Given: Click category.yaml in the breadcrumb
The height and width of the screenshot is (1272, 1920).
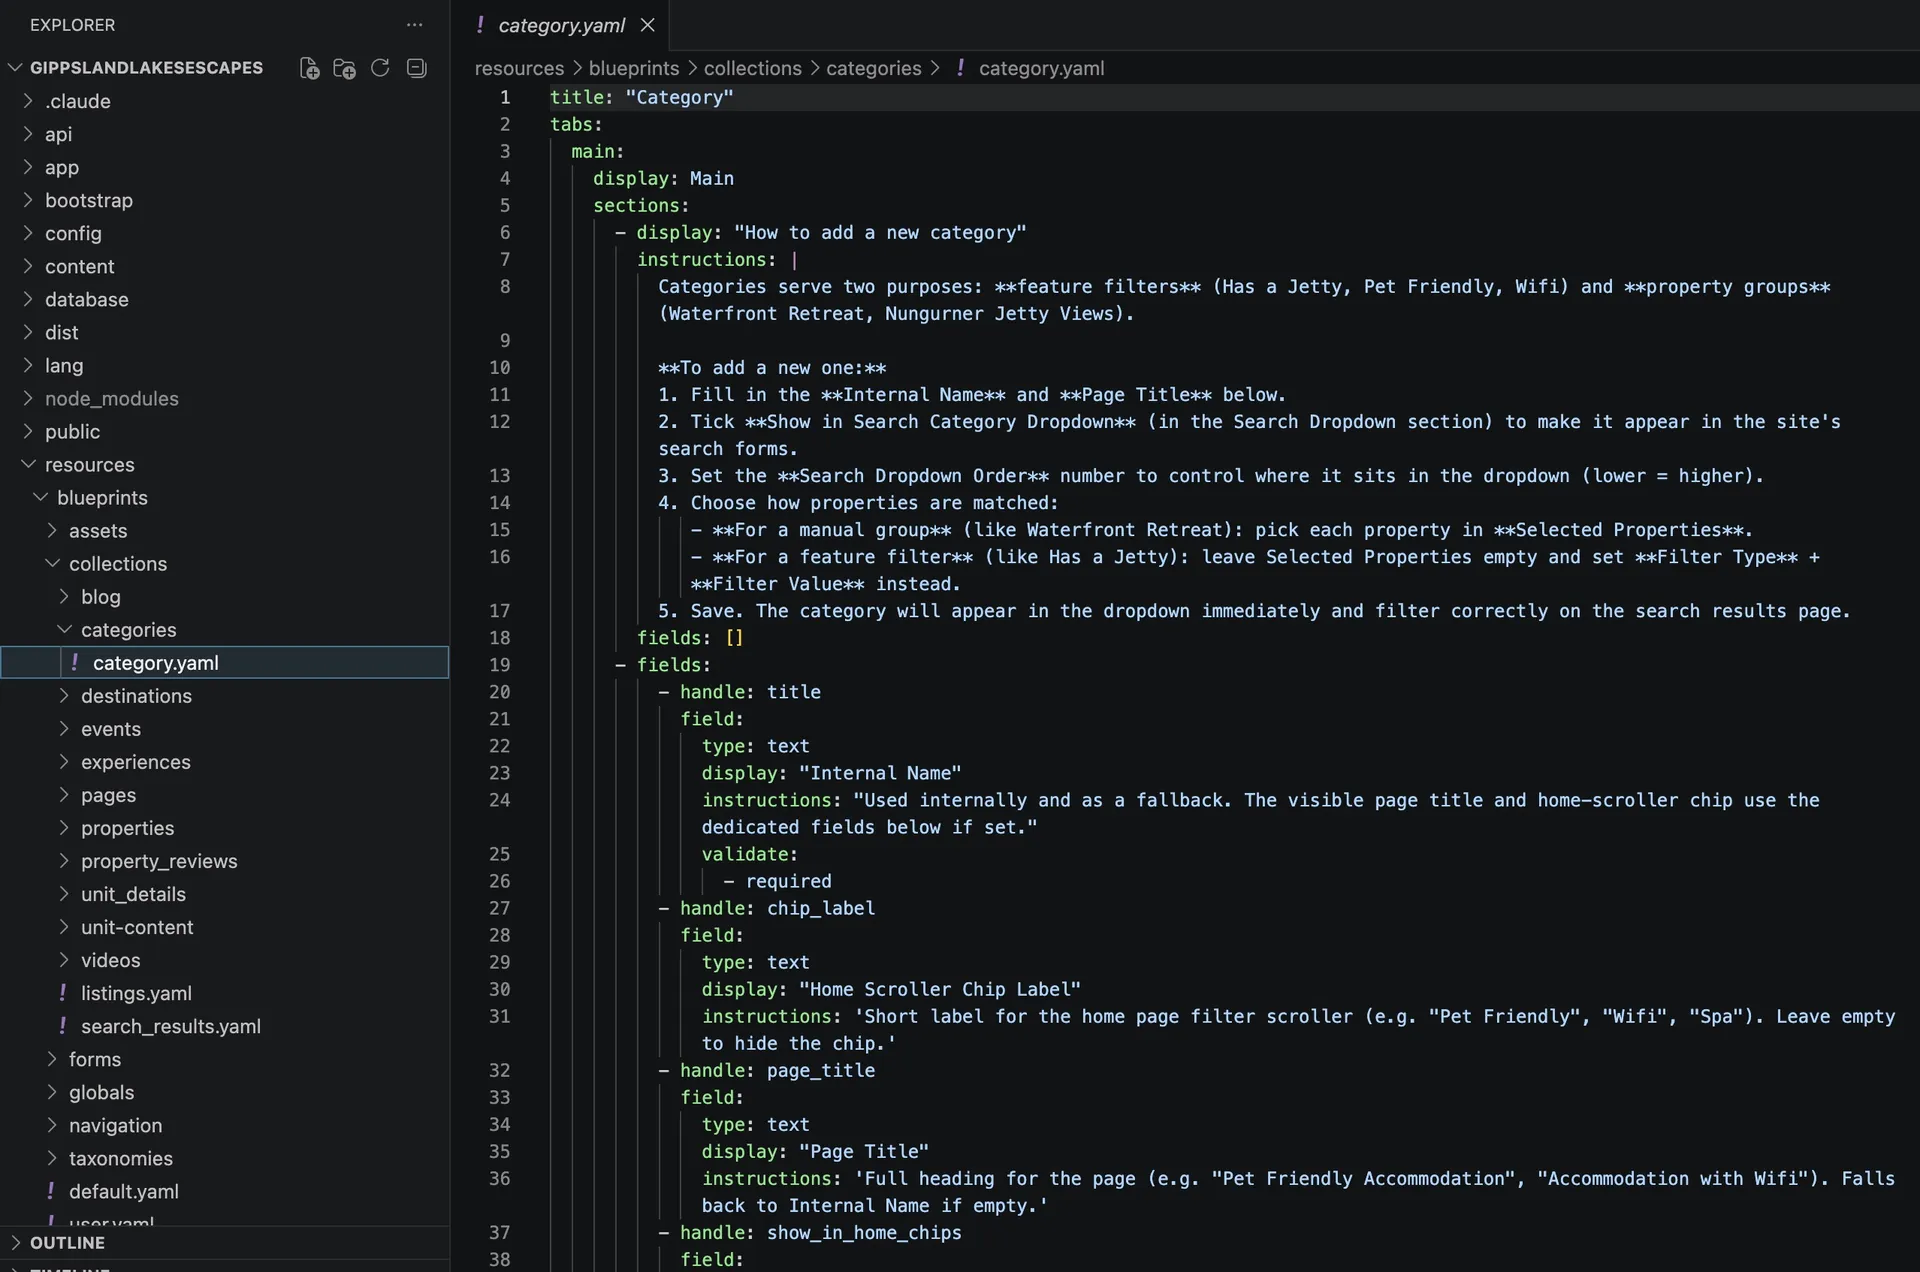Looking at the screenshot, I should click(x=1041, y=68).
